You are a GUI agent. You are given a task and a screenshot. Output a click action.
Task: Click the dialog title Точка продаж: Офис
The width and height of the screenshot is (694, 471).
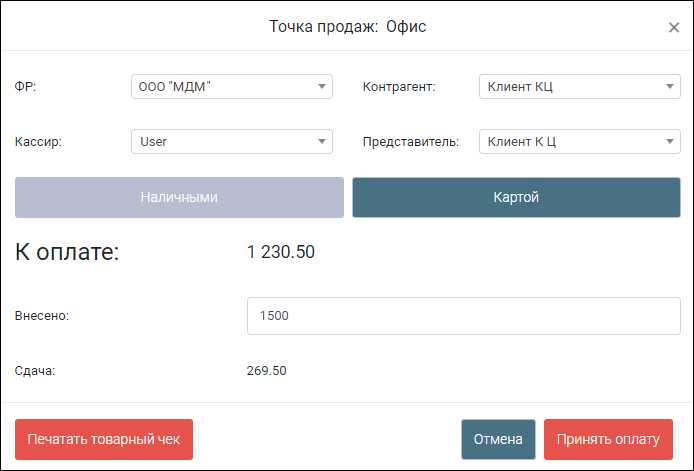point(347,27)
